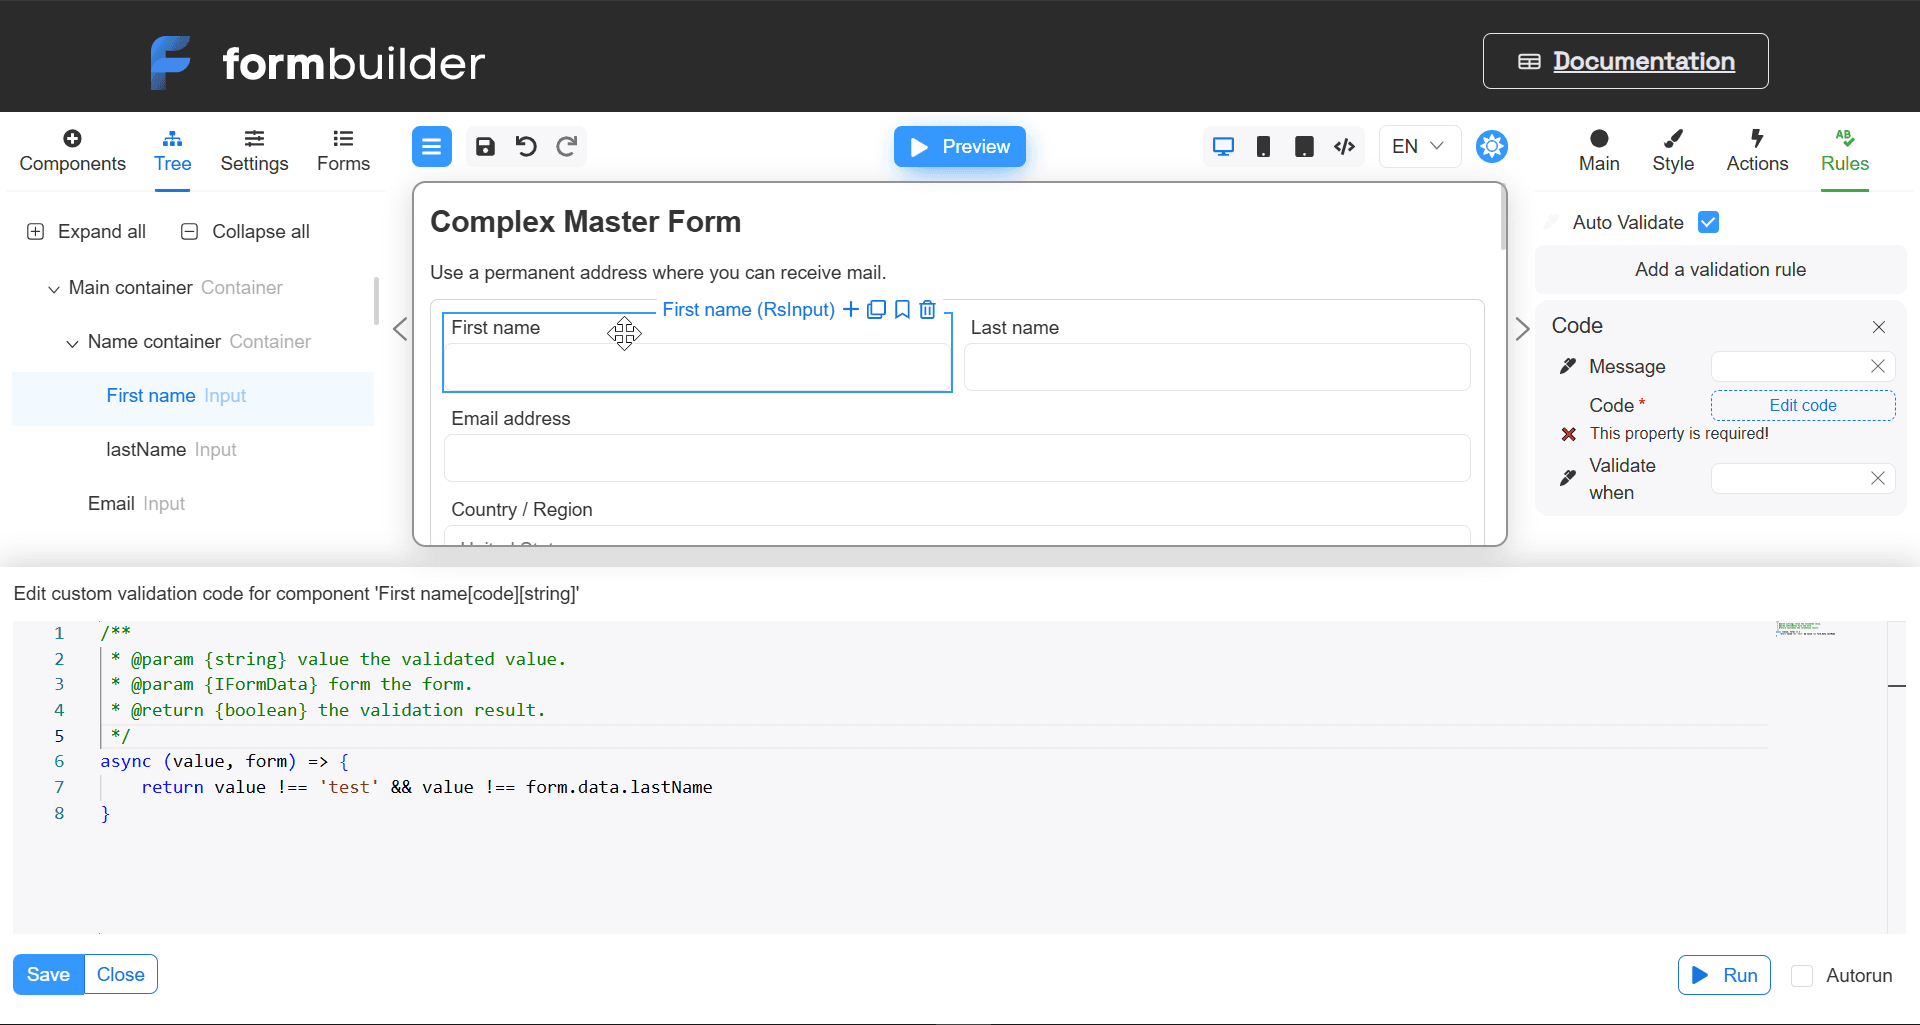The height and width of the screenshot is (1025, 1920).
Task: Toggle the blue hamburger menu button
Action: tap(432, 147)
